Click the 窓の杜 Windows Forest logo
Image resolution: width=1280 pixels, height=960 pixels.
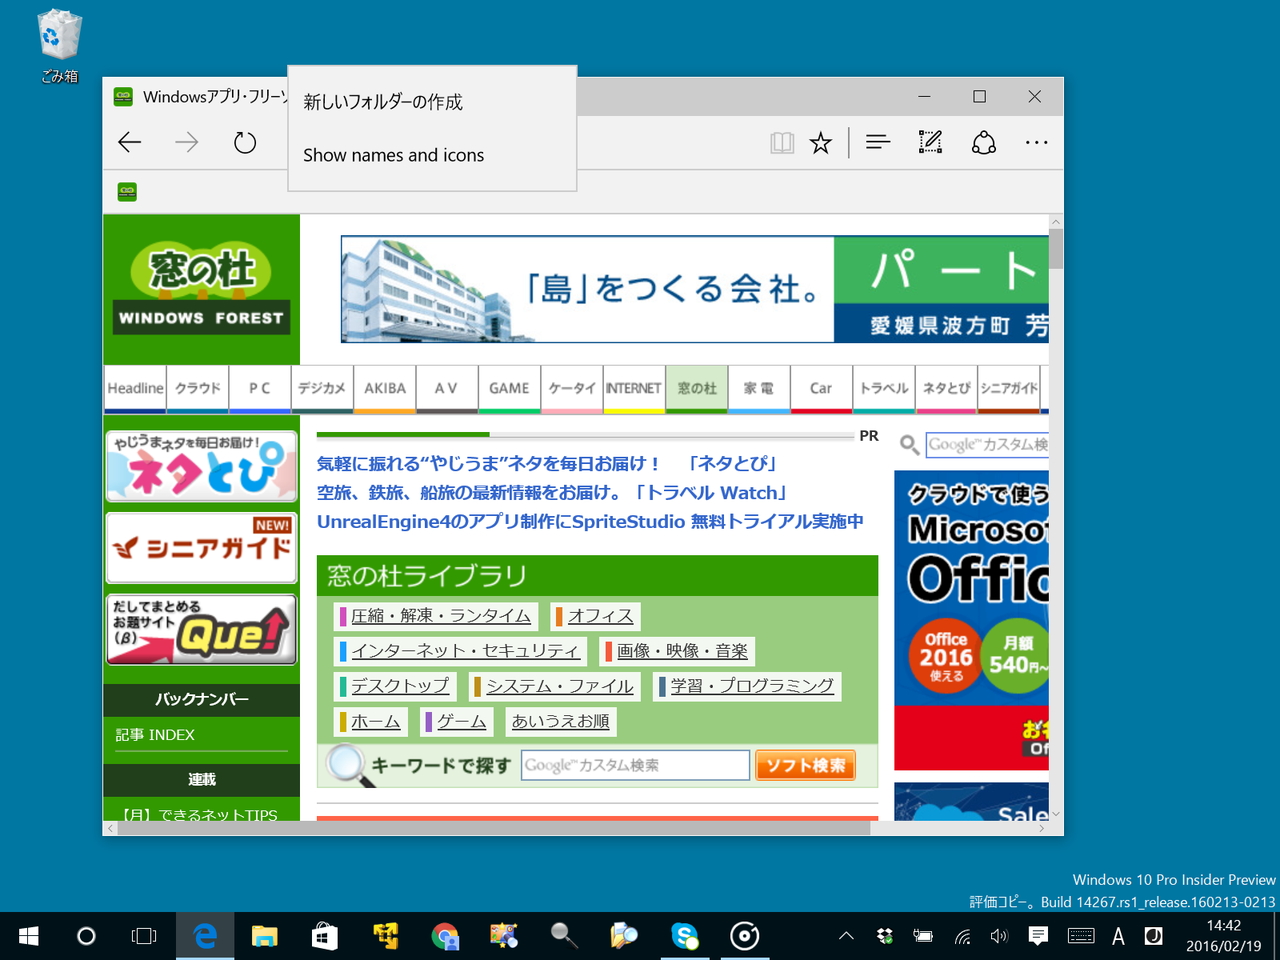coord(200,289)
